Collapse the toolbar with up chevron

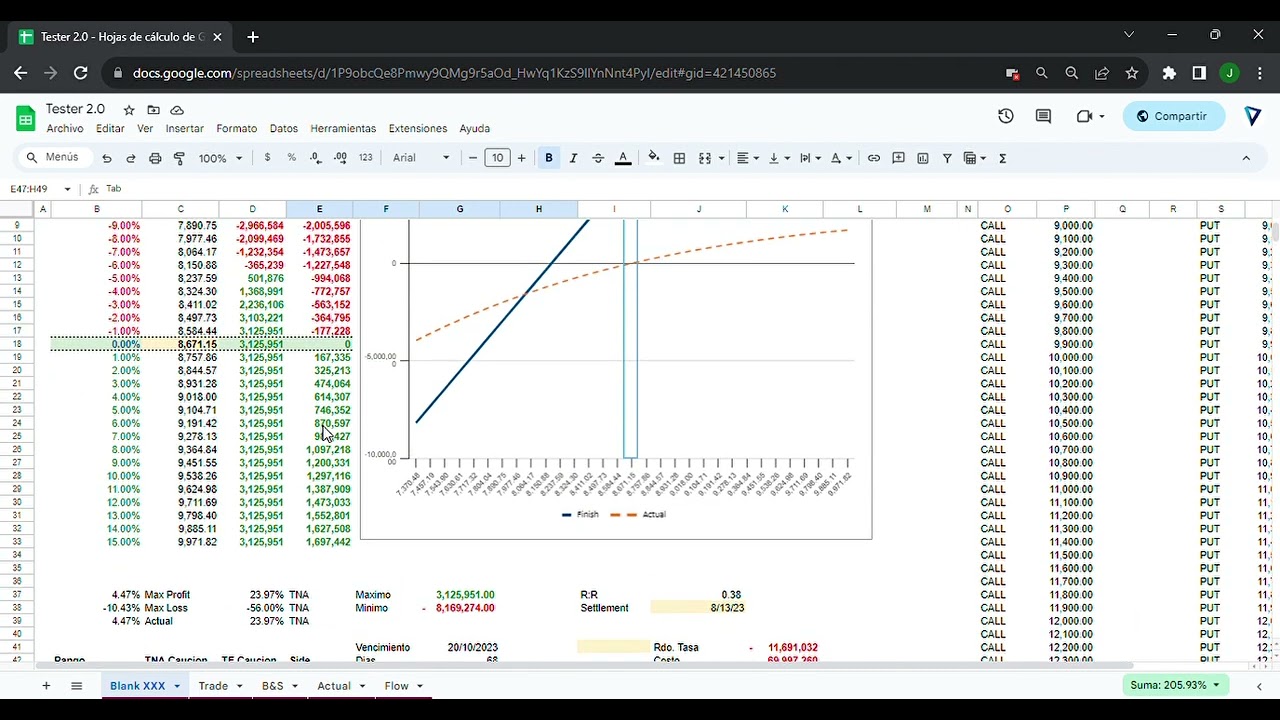pos(1246,158)
